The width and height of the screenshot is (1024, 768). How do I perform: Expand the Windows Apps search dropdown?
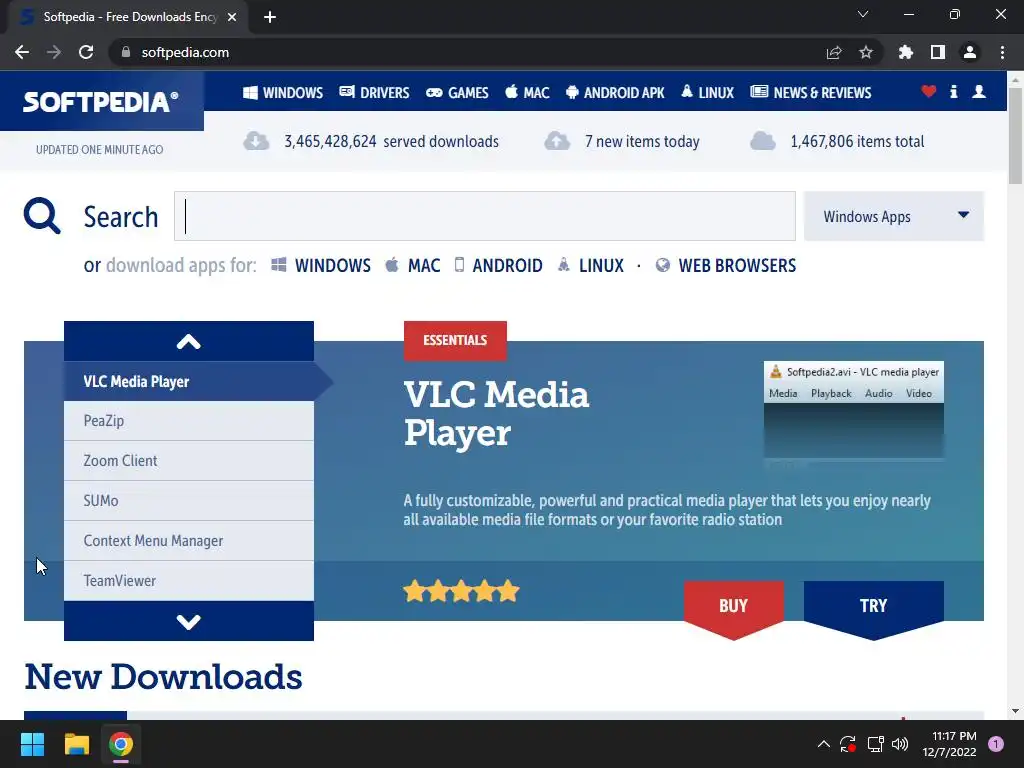click(893, 216)
